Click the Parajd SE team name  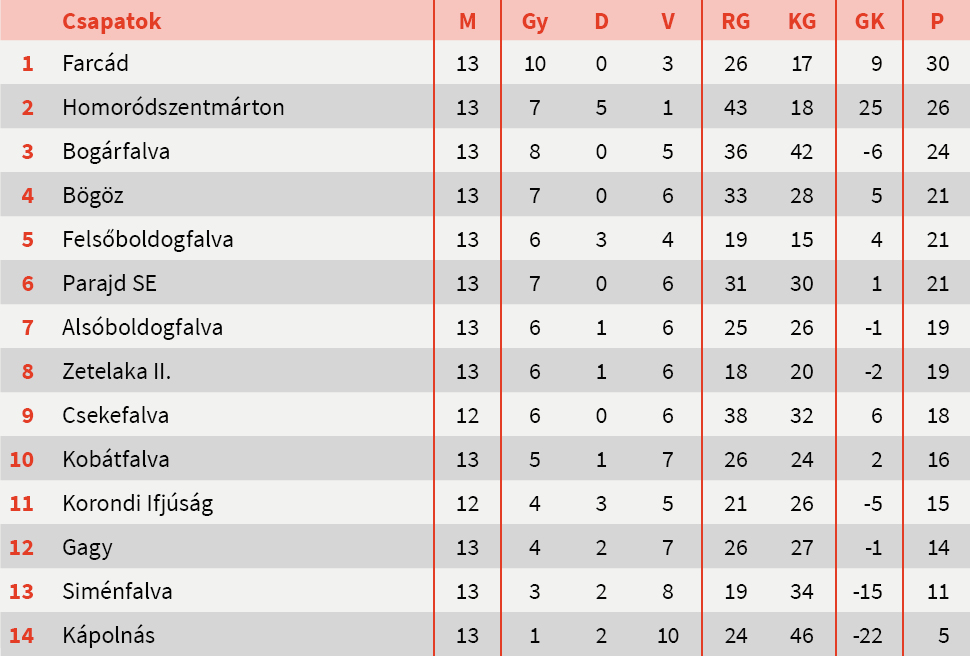[x=109, y=284]
